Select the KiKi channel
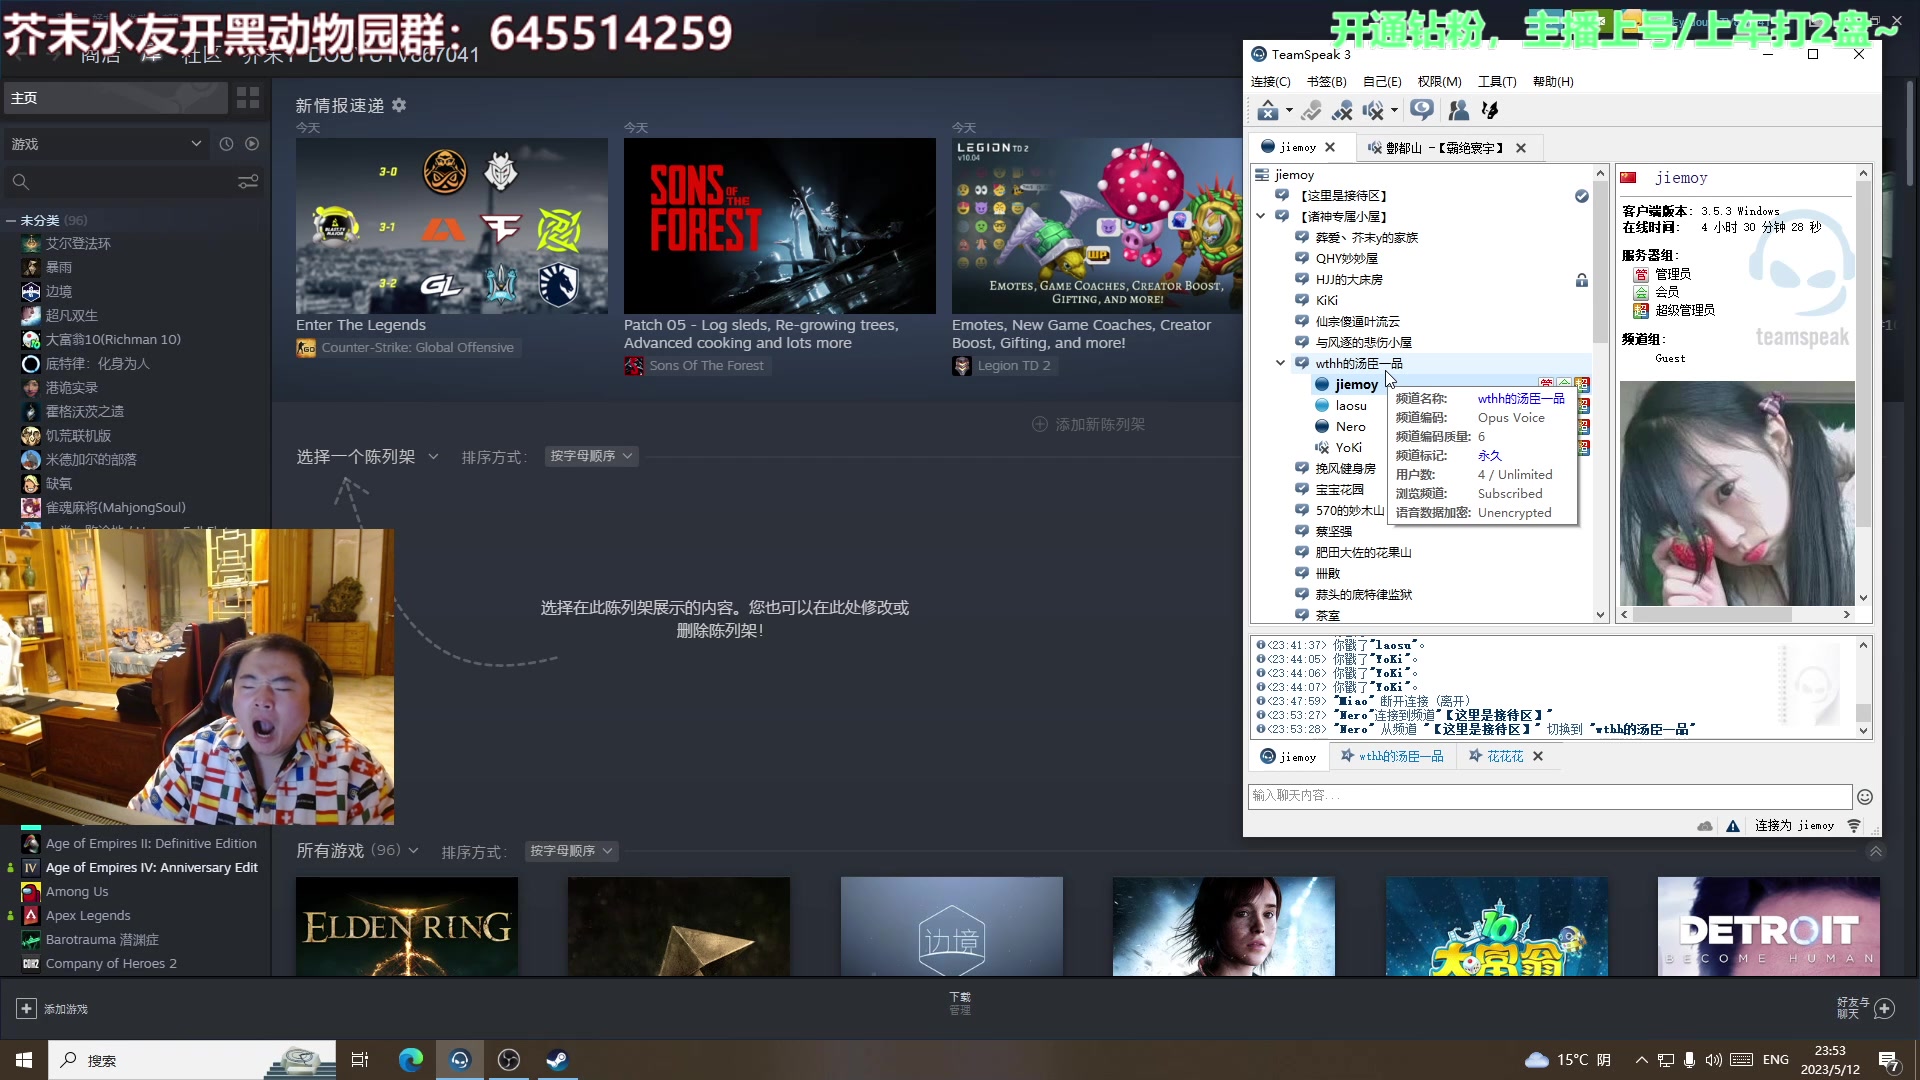Viewport: 1920px width, 1080px height. click(1326, 301)
